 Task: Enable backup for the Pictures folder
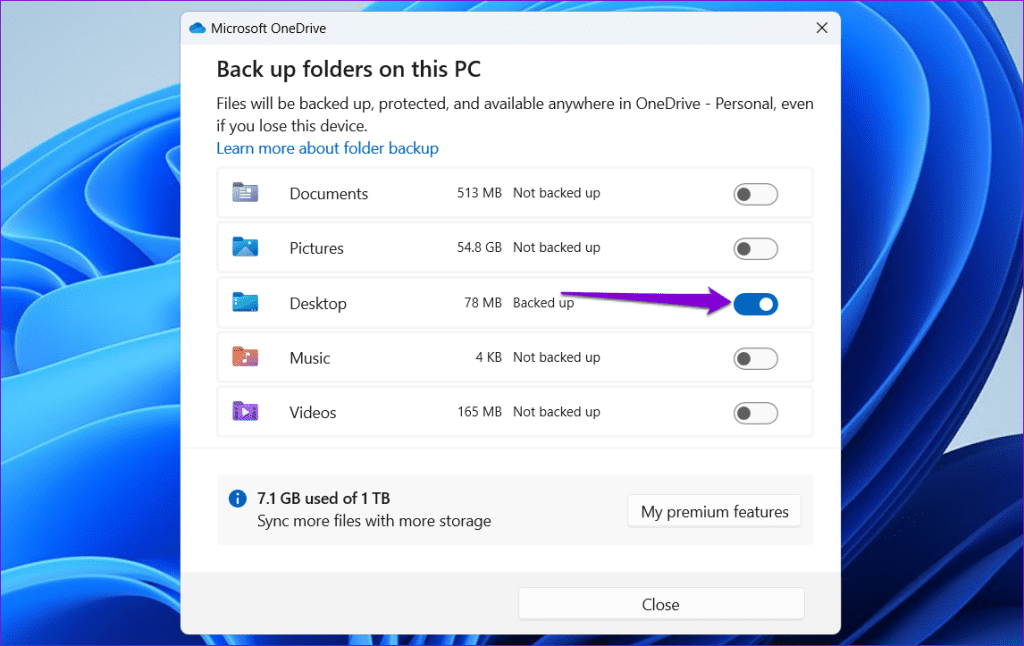[x=755, y=247]
